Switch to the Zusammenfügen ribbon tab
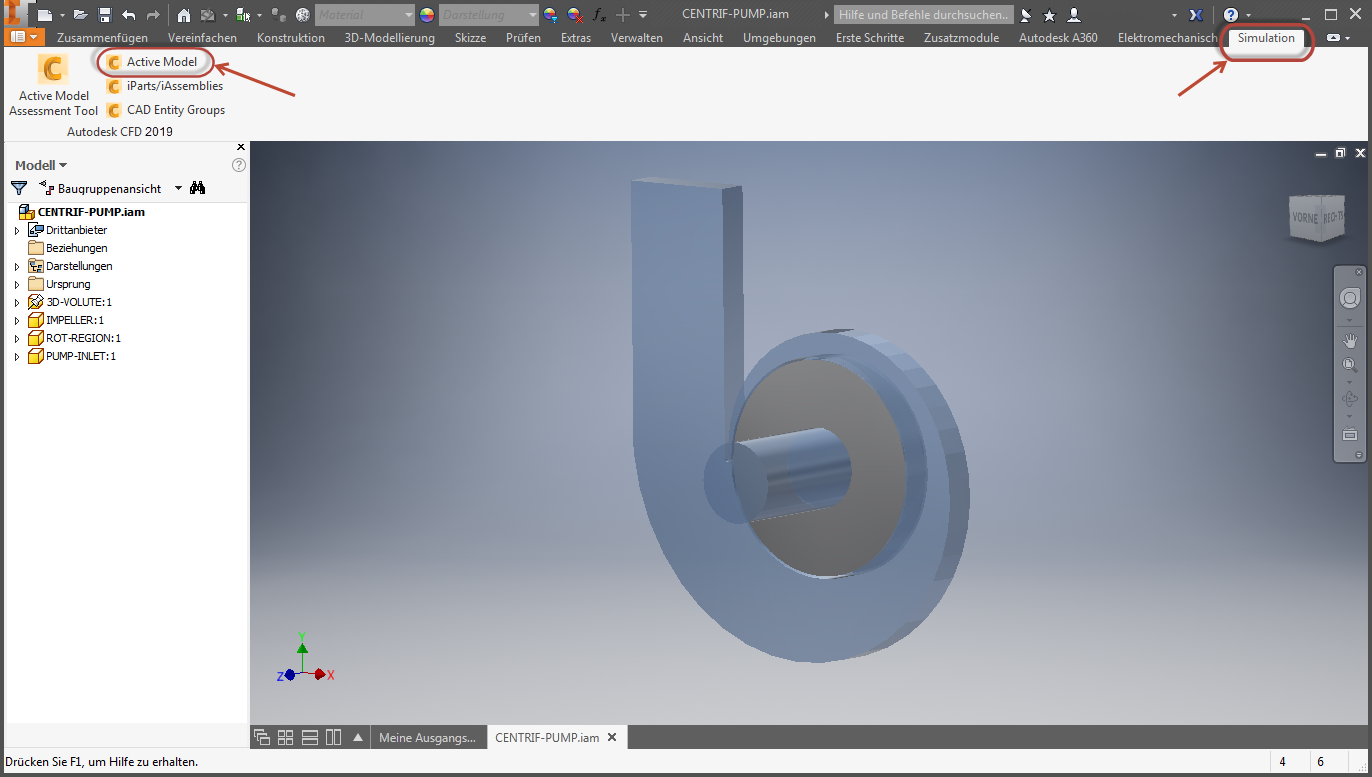The image size is (1372, 777). point(102,38)
